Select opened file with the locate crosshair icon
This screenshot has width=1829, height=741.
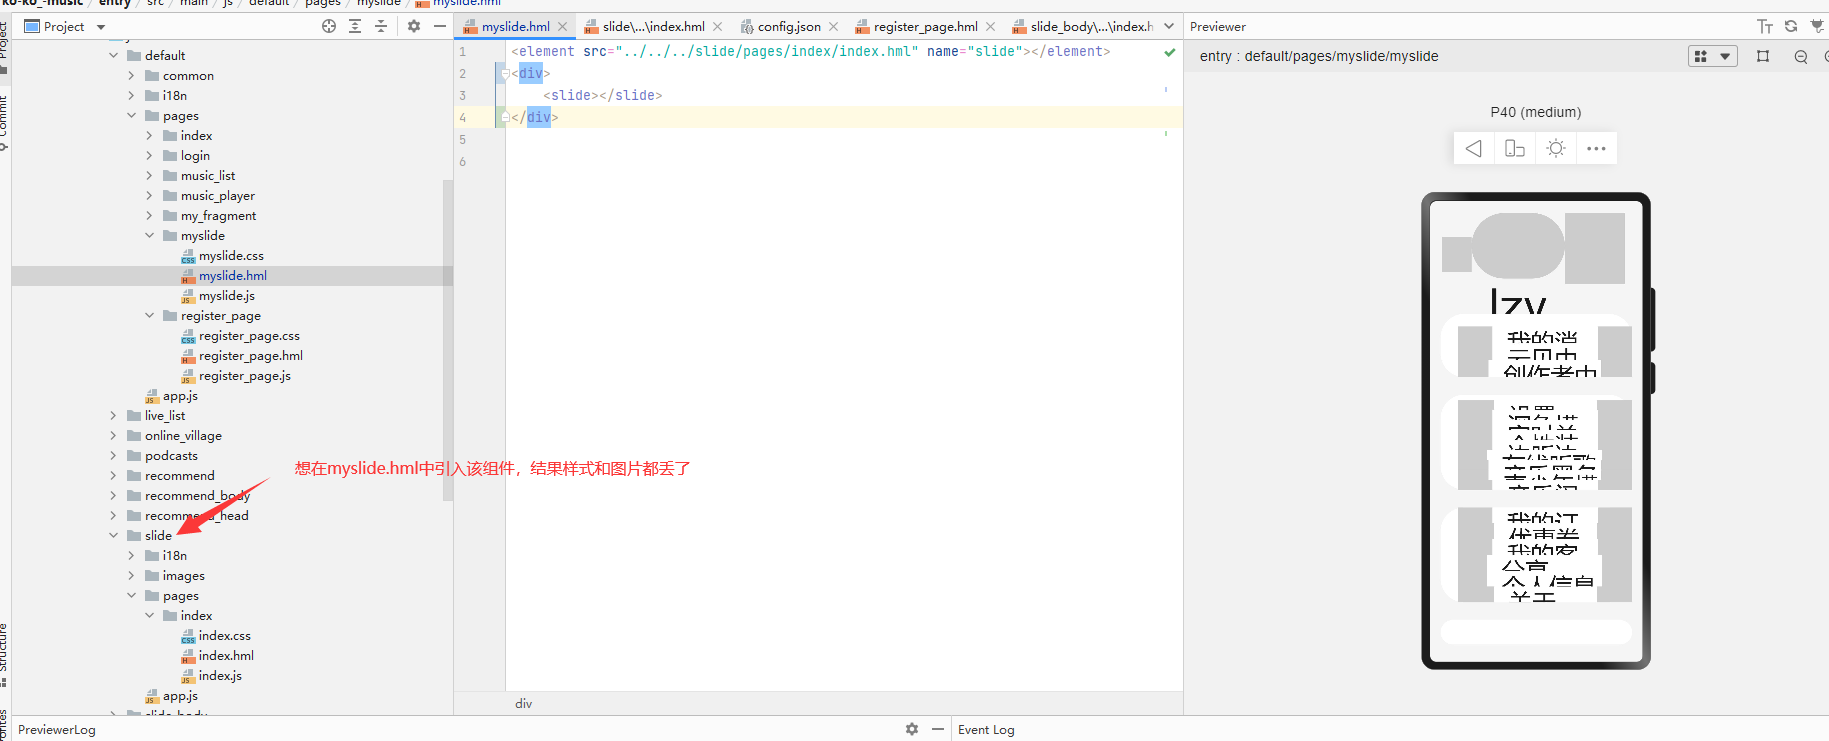pyautogui.click(x=329, y=26)
